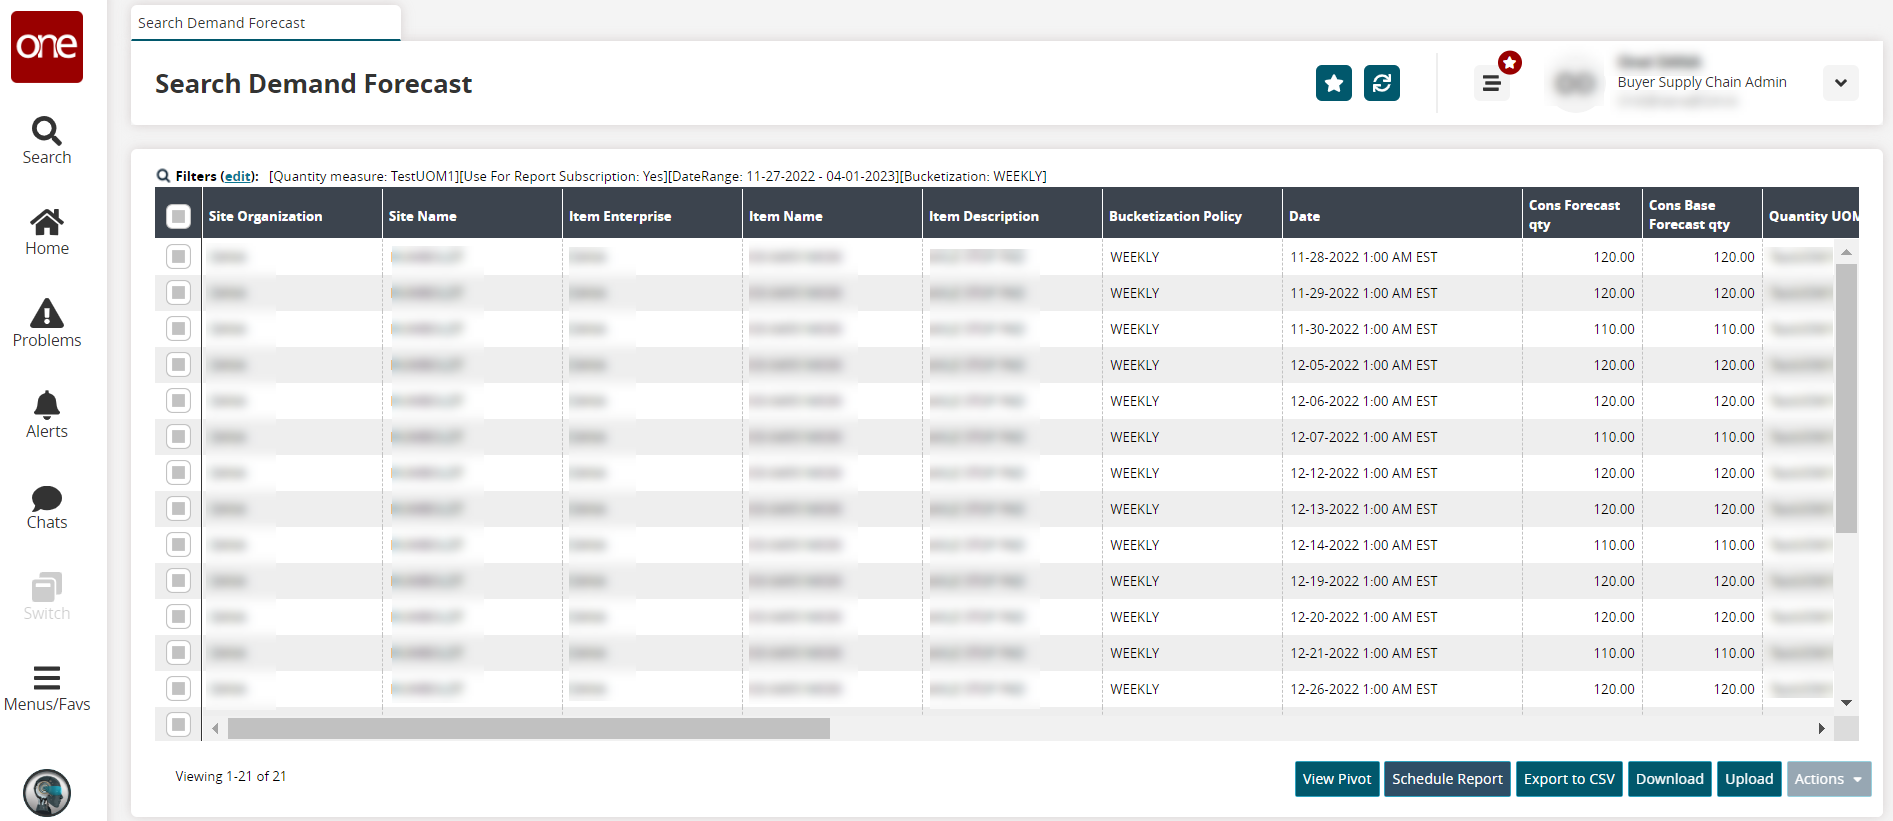Select the Search Demand Forecast tab
1893x821 pixels.
(x=265, y=22)
